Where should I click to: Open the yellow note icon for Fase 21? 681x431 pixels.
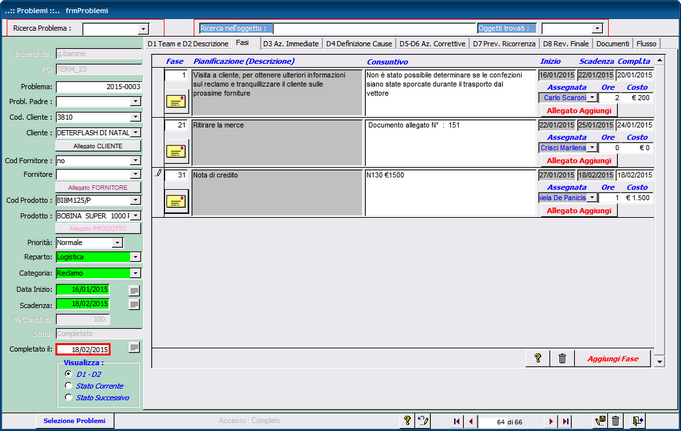(x=176, y=152)
